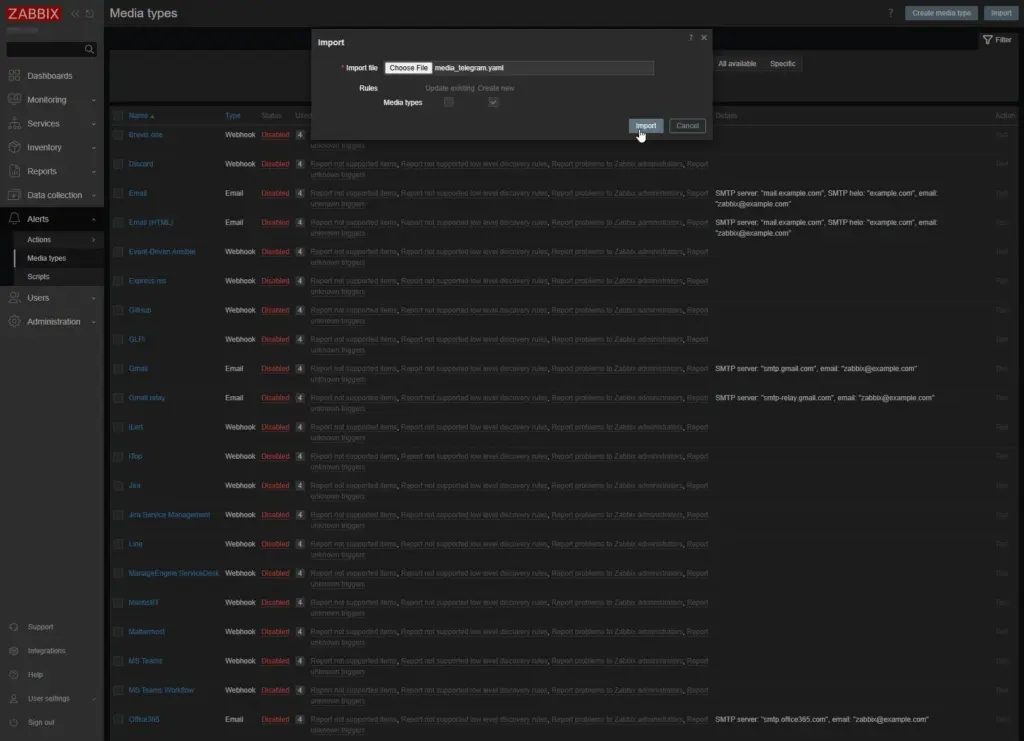Open the Mattermost media type link

coord(146,632)
